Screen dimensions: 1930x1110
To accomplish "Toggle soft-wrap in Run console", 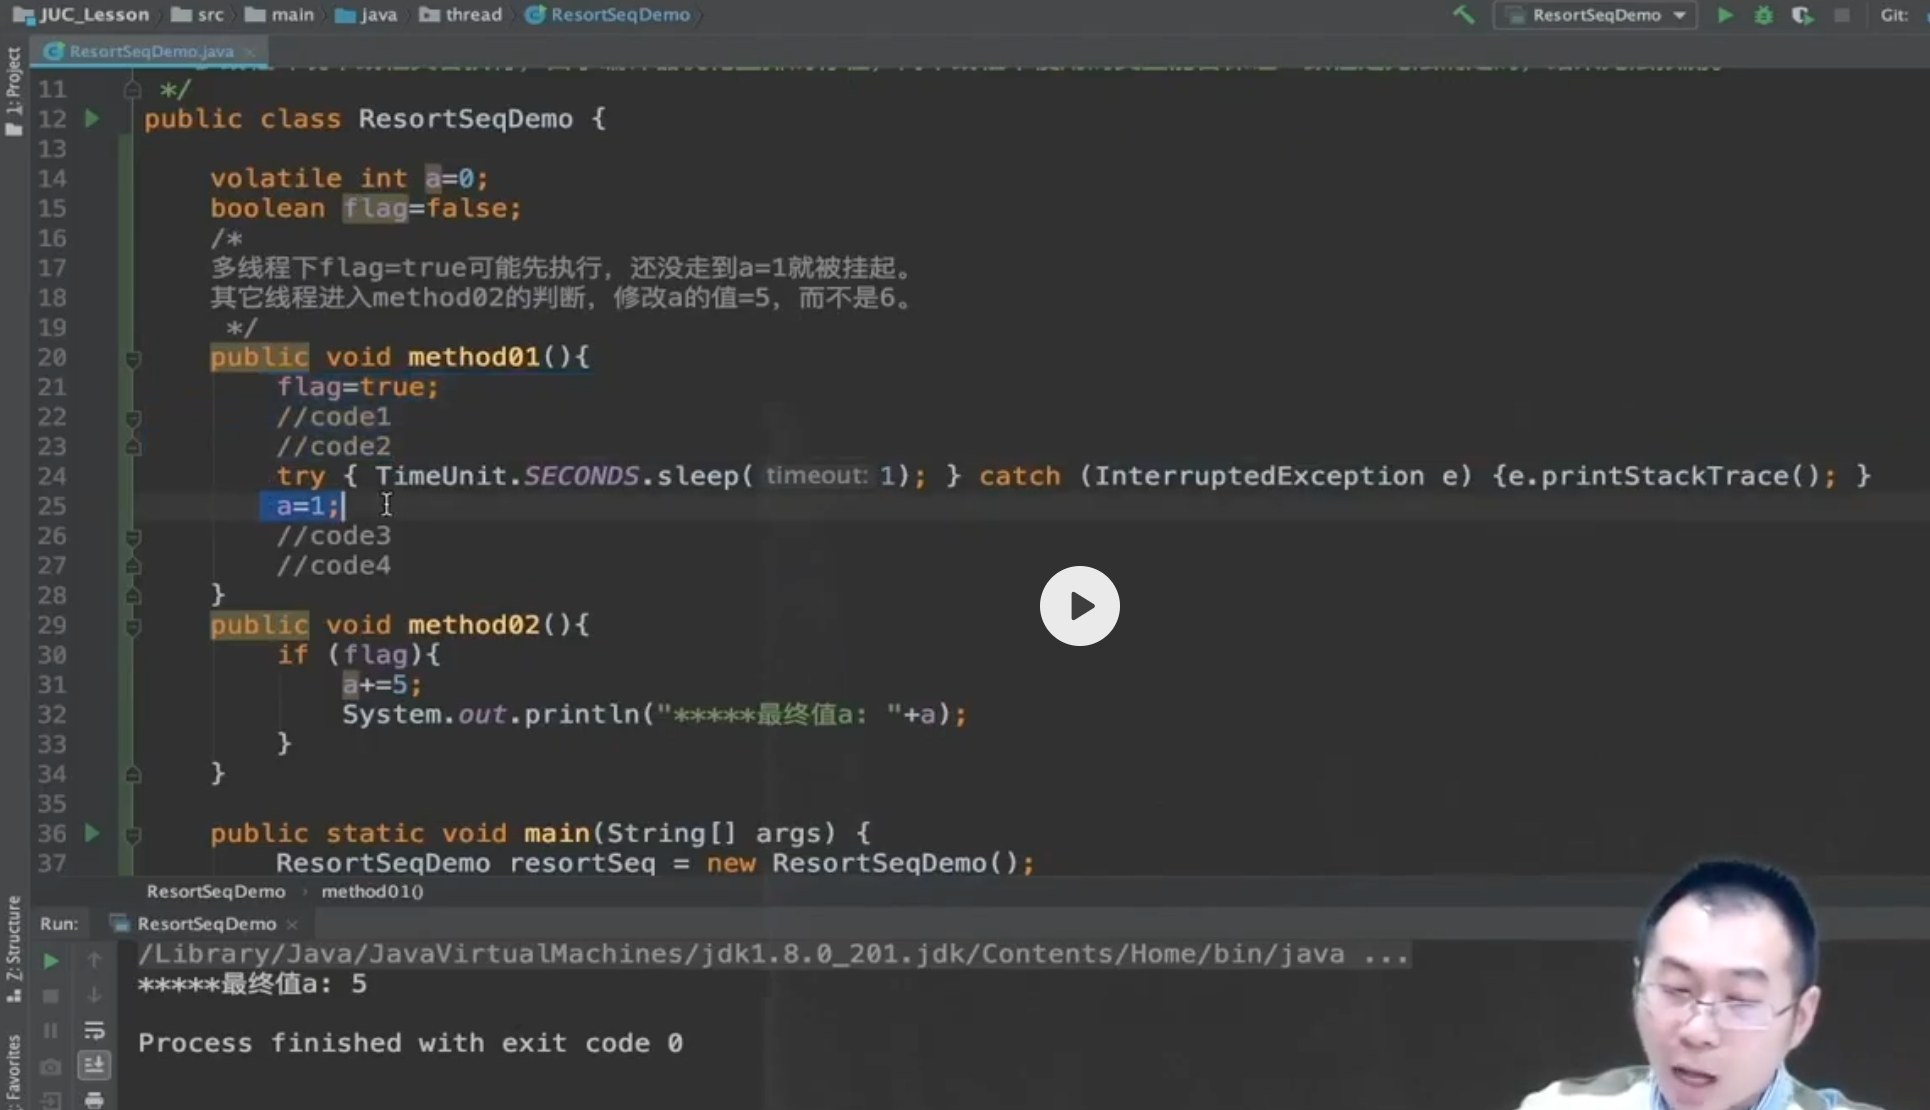I will click(x=94, y=1030).
